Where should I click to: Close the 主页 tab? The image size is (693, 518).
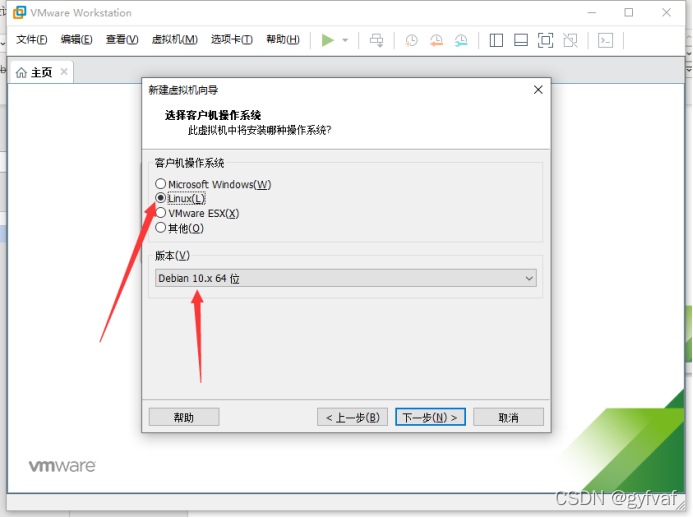pyautogui.click(x=64, y=72)
